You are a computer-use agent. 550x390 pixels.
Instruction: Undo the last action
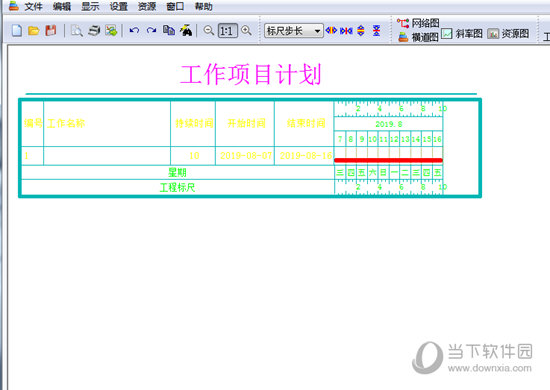click(134, 31)
